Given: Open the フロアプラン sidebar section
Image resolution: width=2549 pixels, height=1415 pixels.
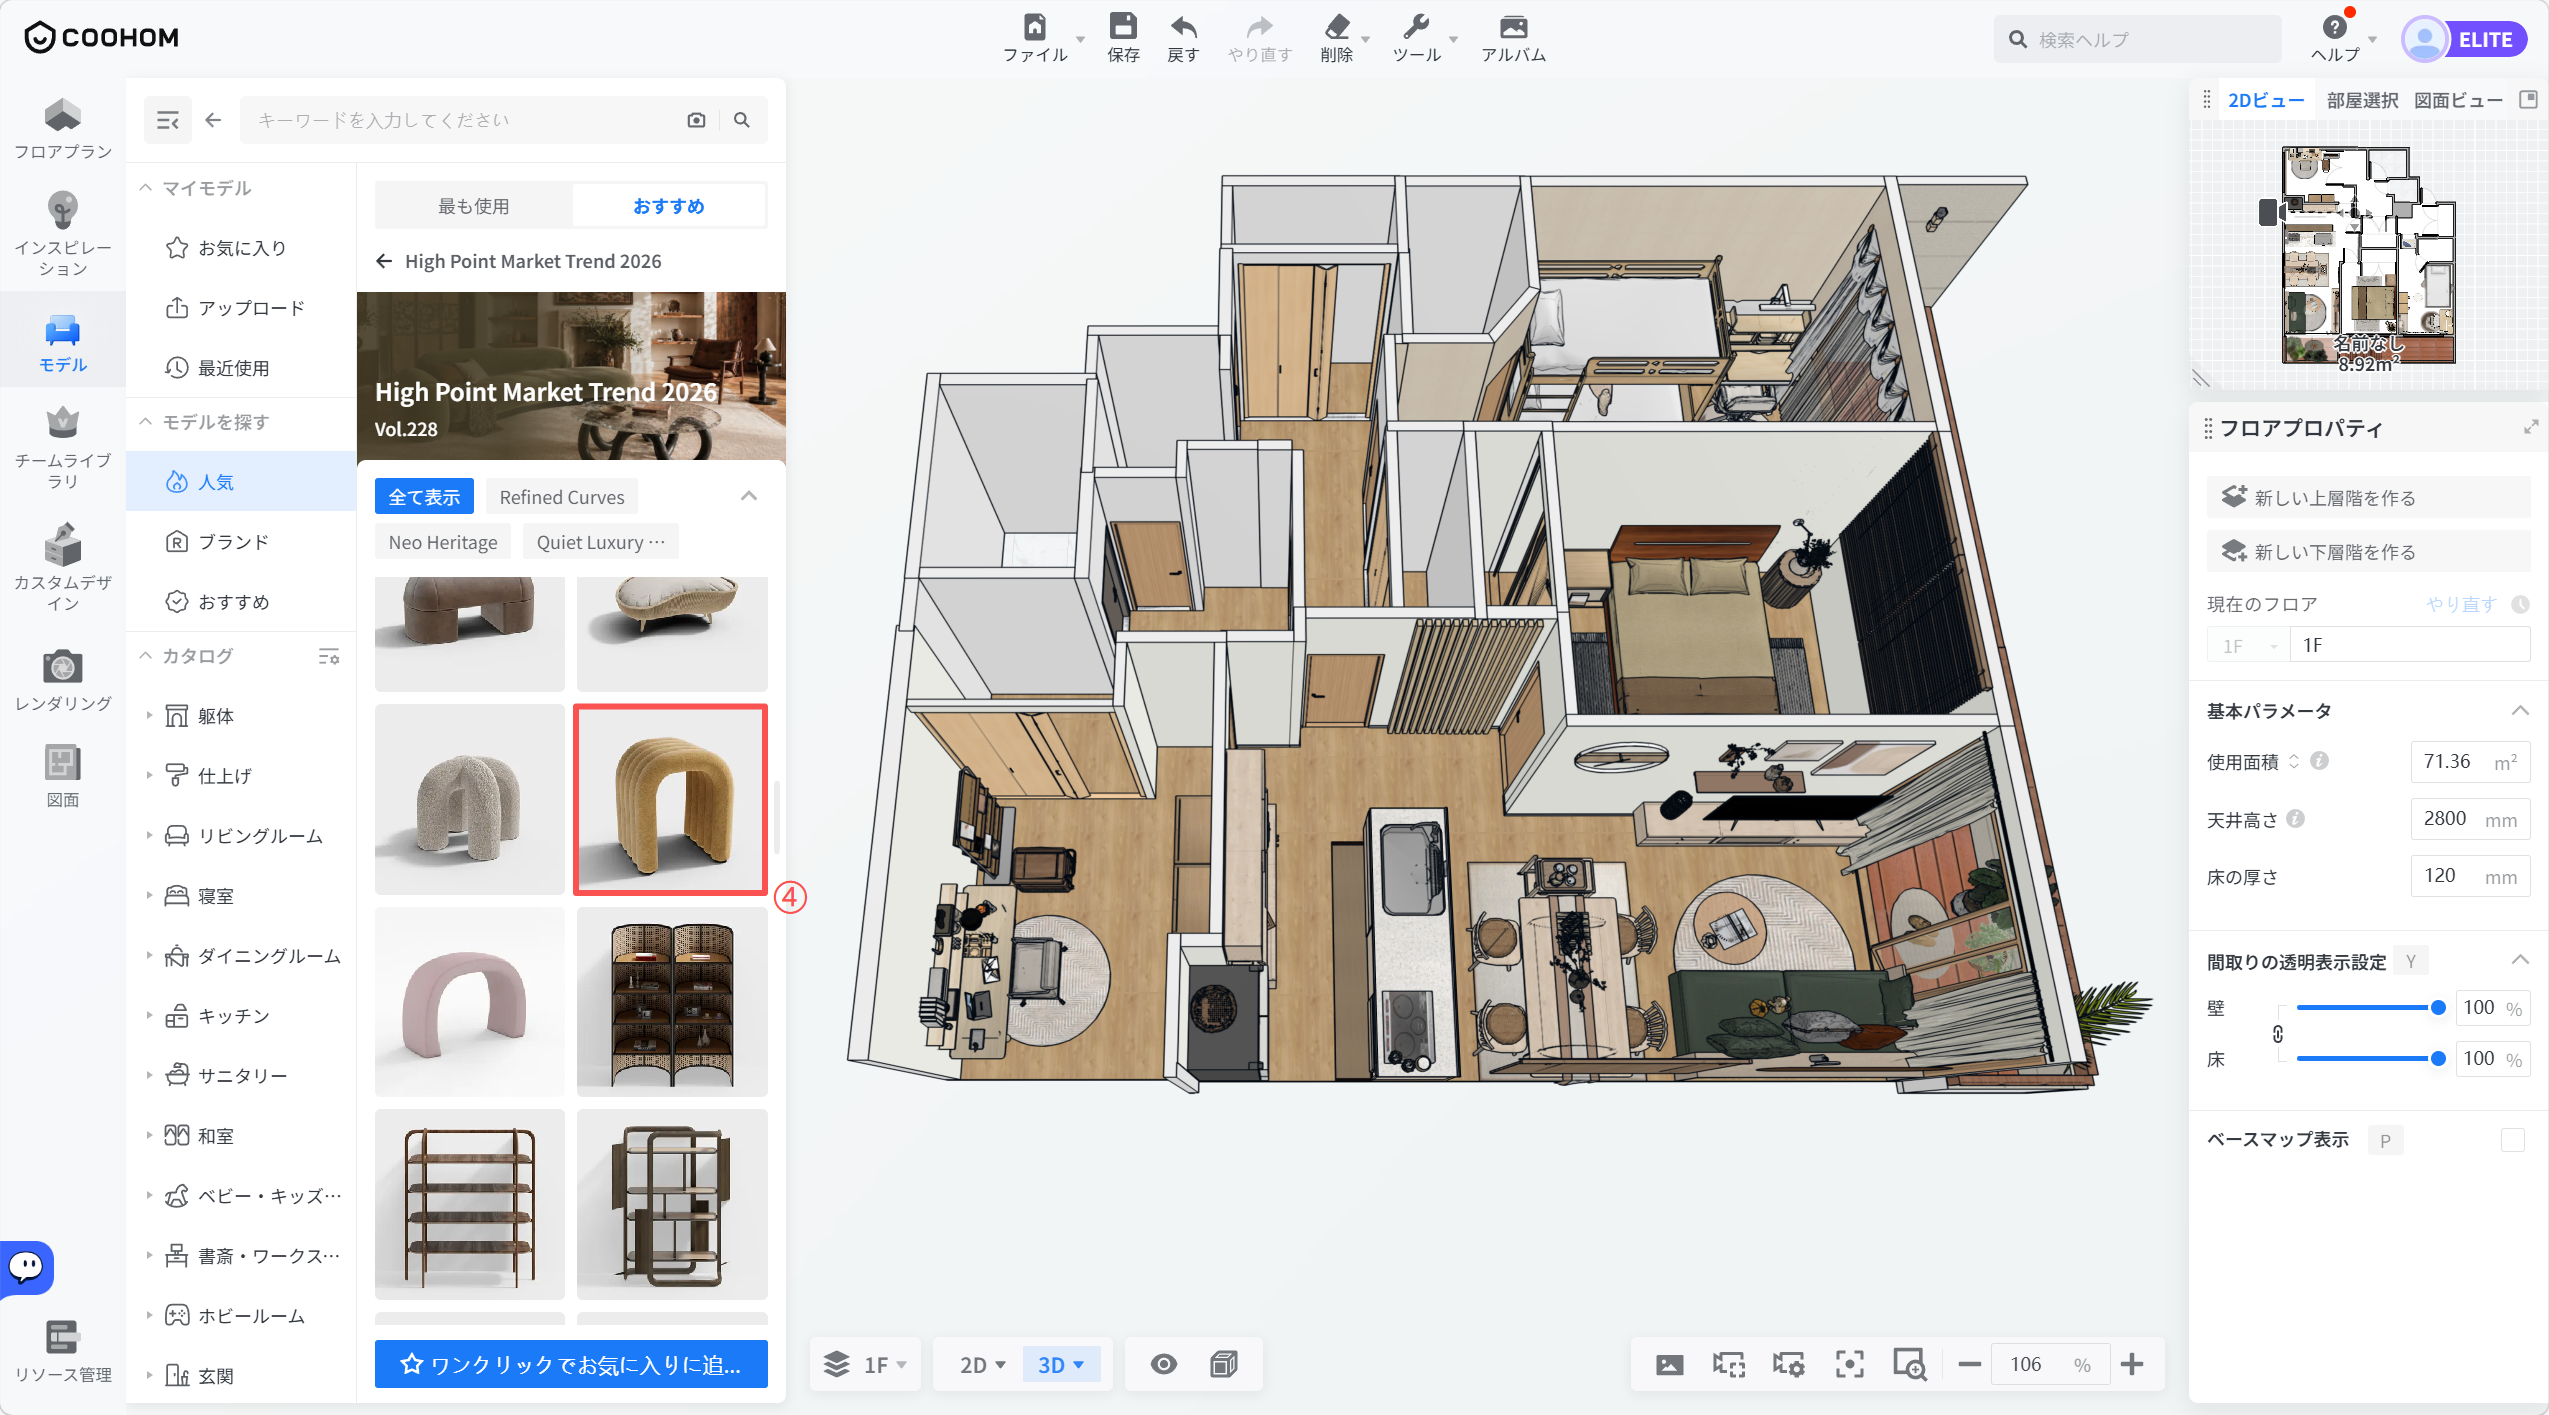Looking at the screenshot, I should 62,130.
